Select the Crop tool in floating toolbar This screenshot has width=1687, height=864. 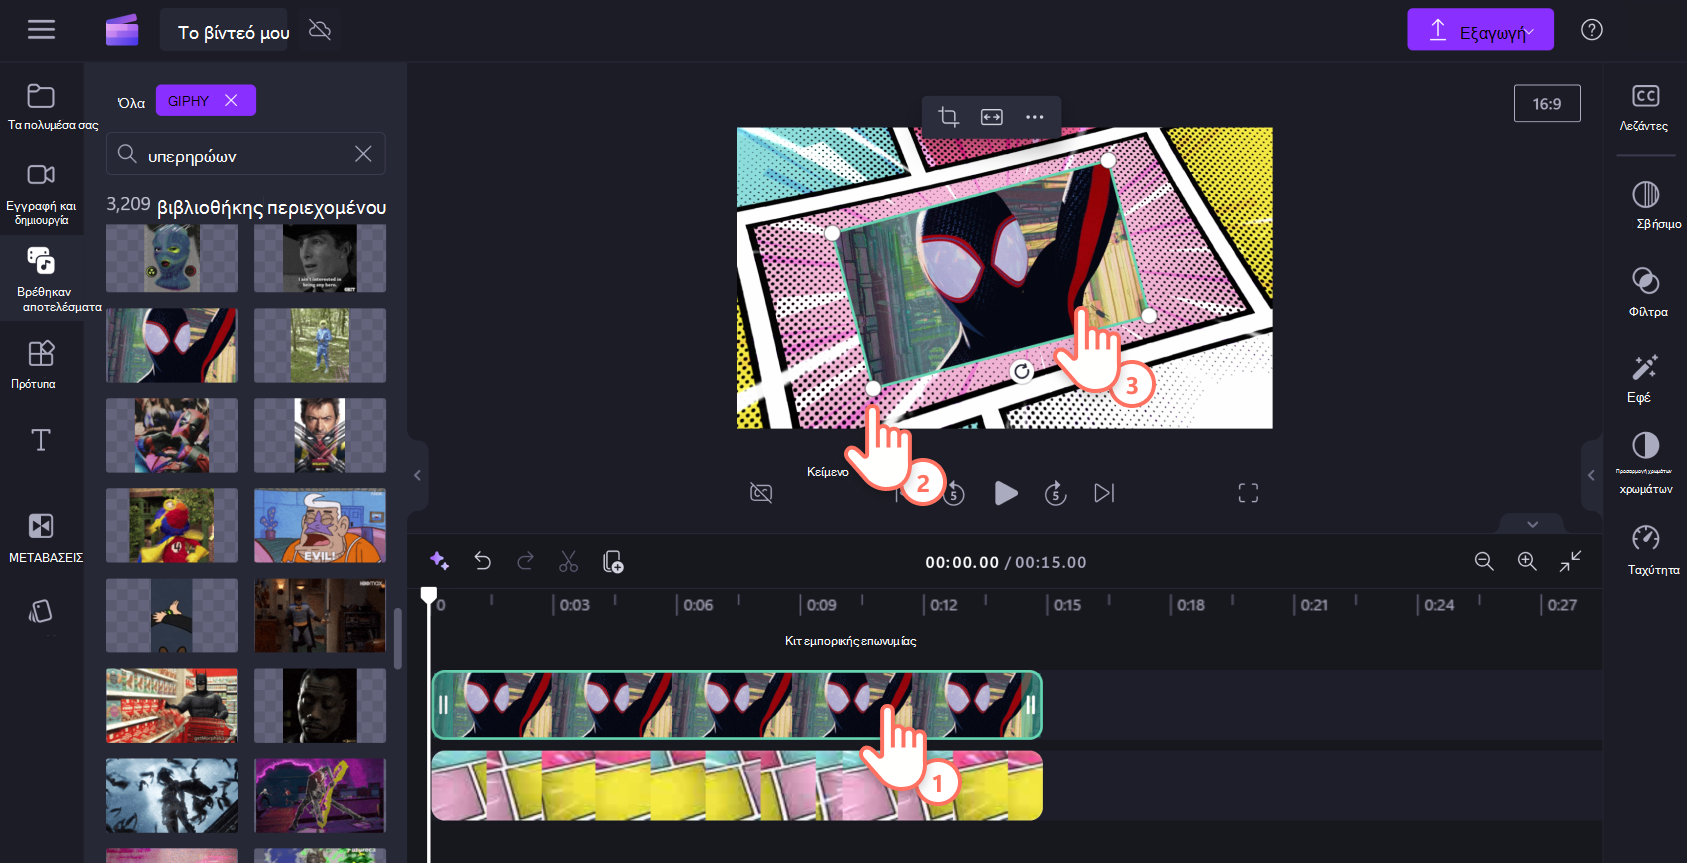949,117
